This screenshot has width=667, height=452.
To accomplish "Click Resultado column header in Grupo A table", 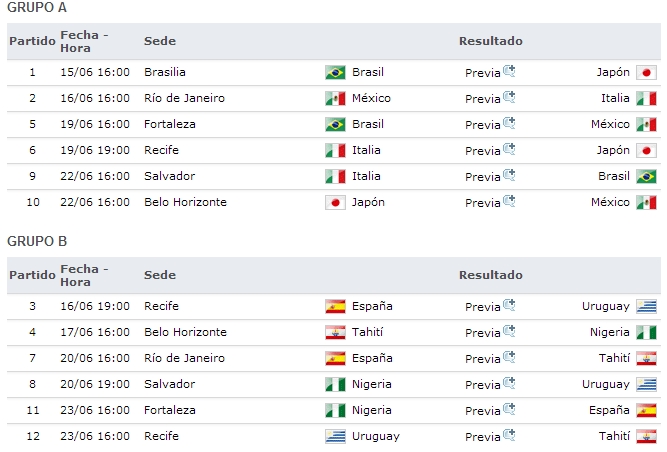I will (490, 41).
